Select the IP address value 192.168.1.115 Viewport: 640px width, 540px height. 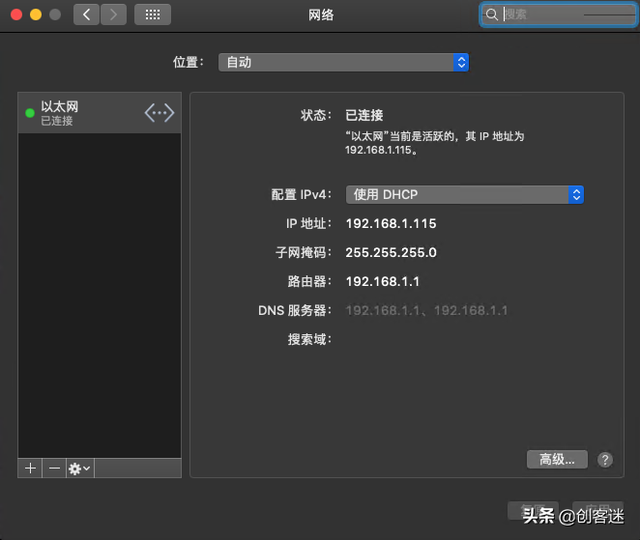tap(391, 224)
